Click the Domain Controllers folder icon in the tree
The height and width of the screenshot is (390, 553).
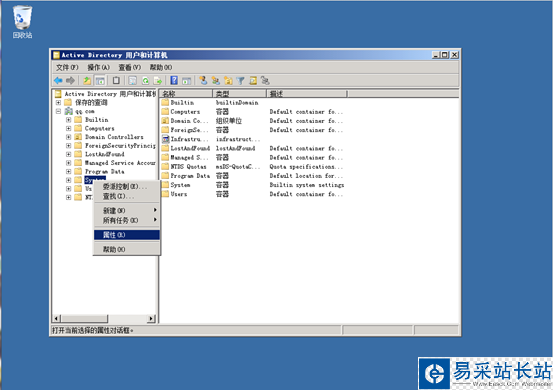point(78,137)
